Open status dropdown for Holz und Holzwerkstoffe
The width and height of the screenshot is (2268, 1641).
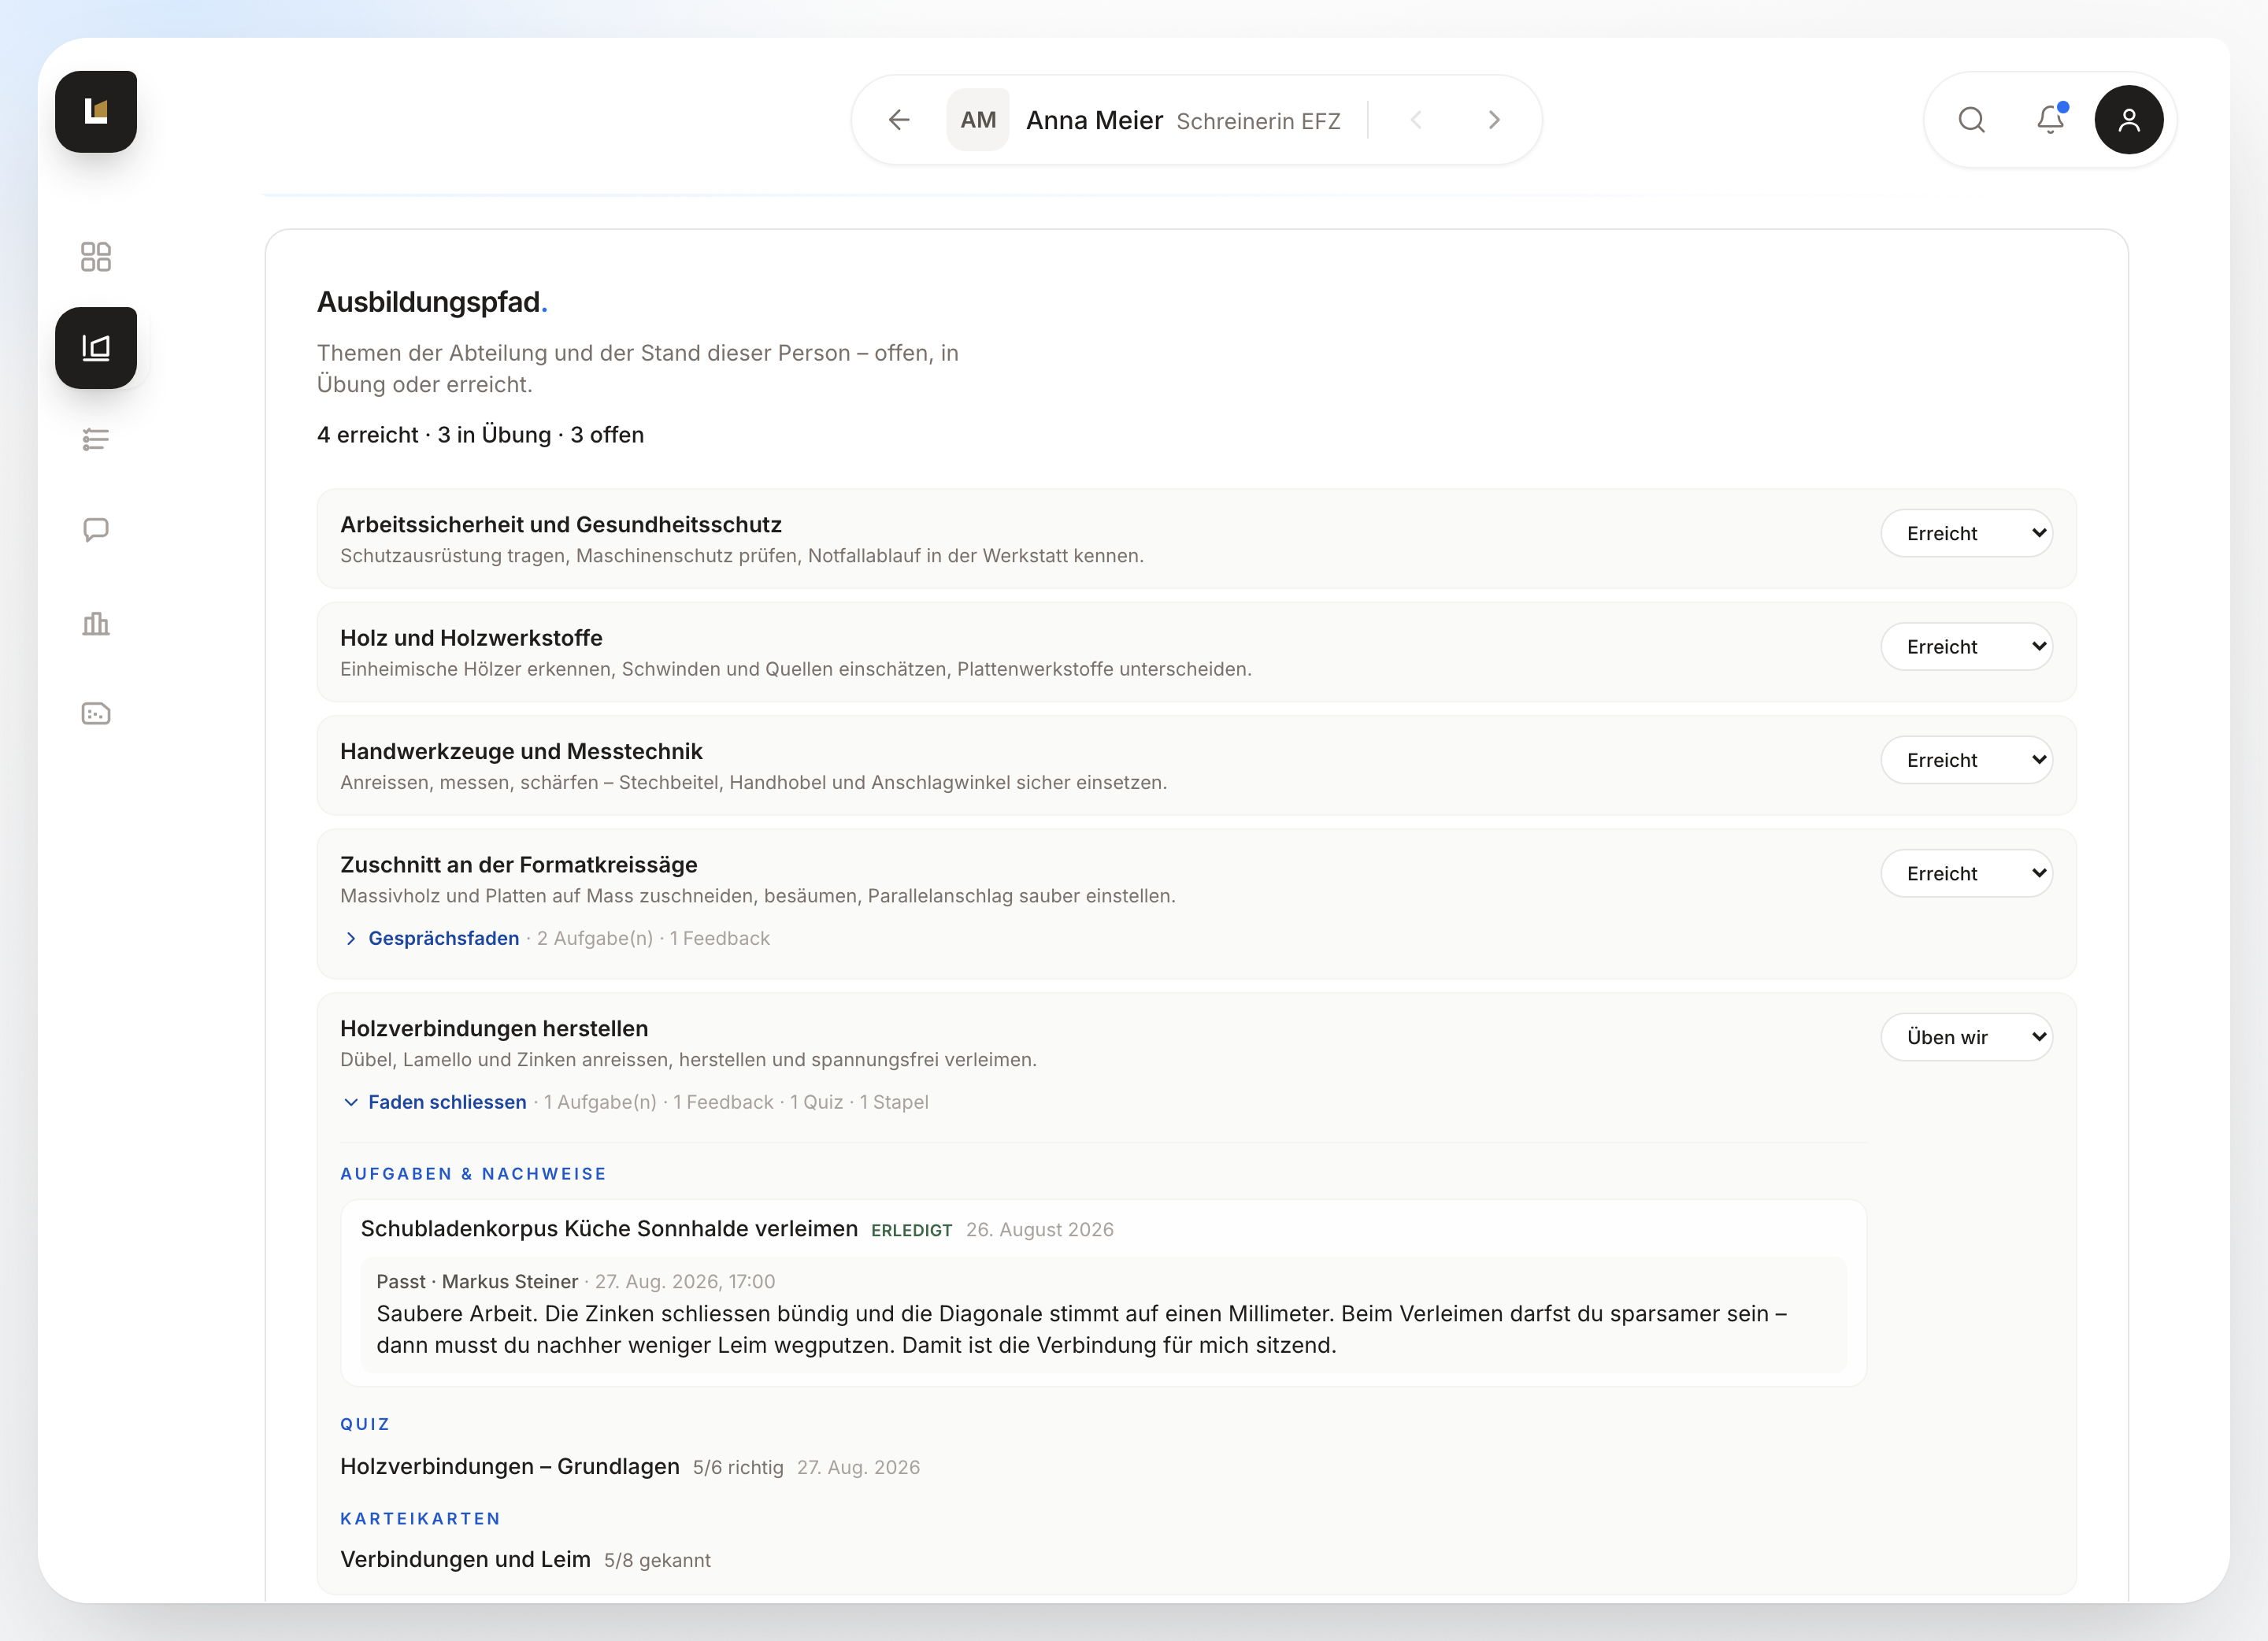click(1967, 647)
